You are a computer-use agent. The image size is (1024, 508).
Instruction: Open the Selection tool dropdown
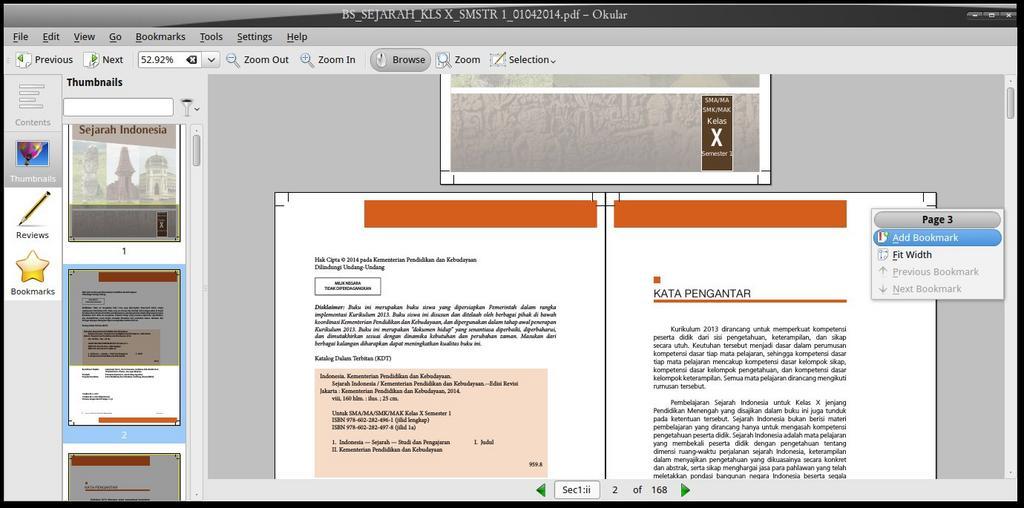(523, 60)
